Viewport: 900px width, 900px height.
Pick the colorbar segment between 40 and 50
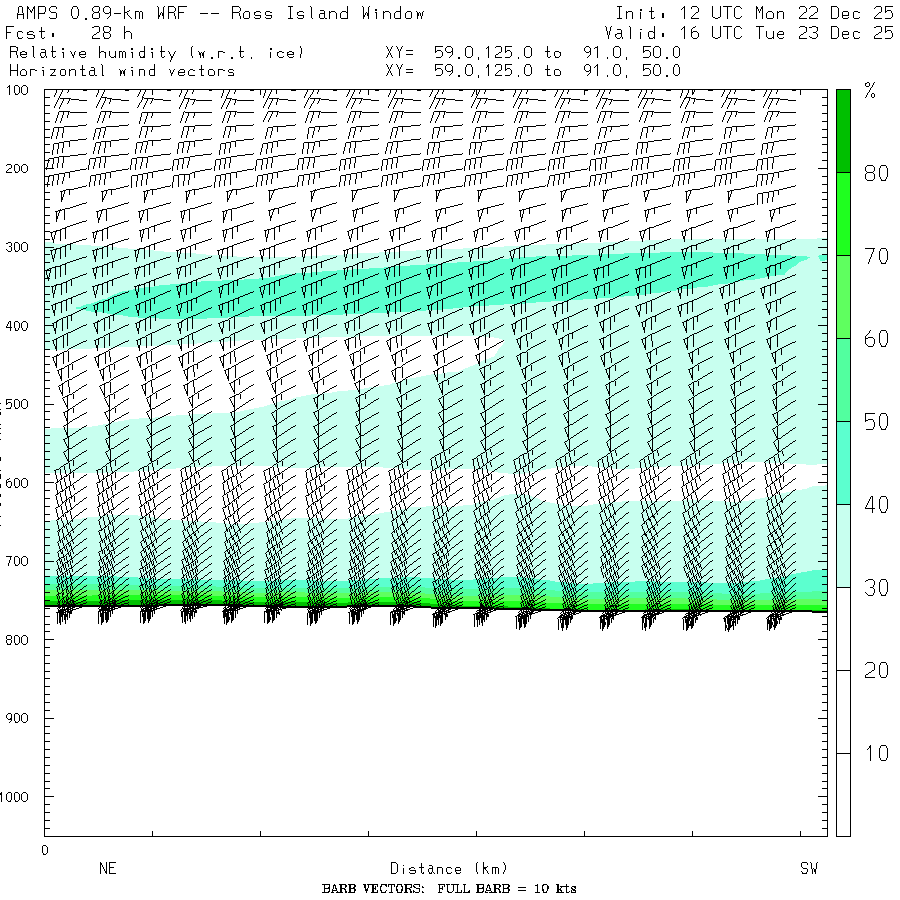pyautogui.click(x=843, y=462)
